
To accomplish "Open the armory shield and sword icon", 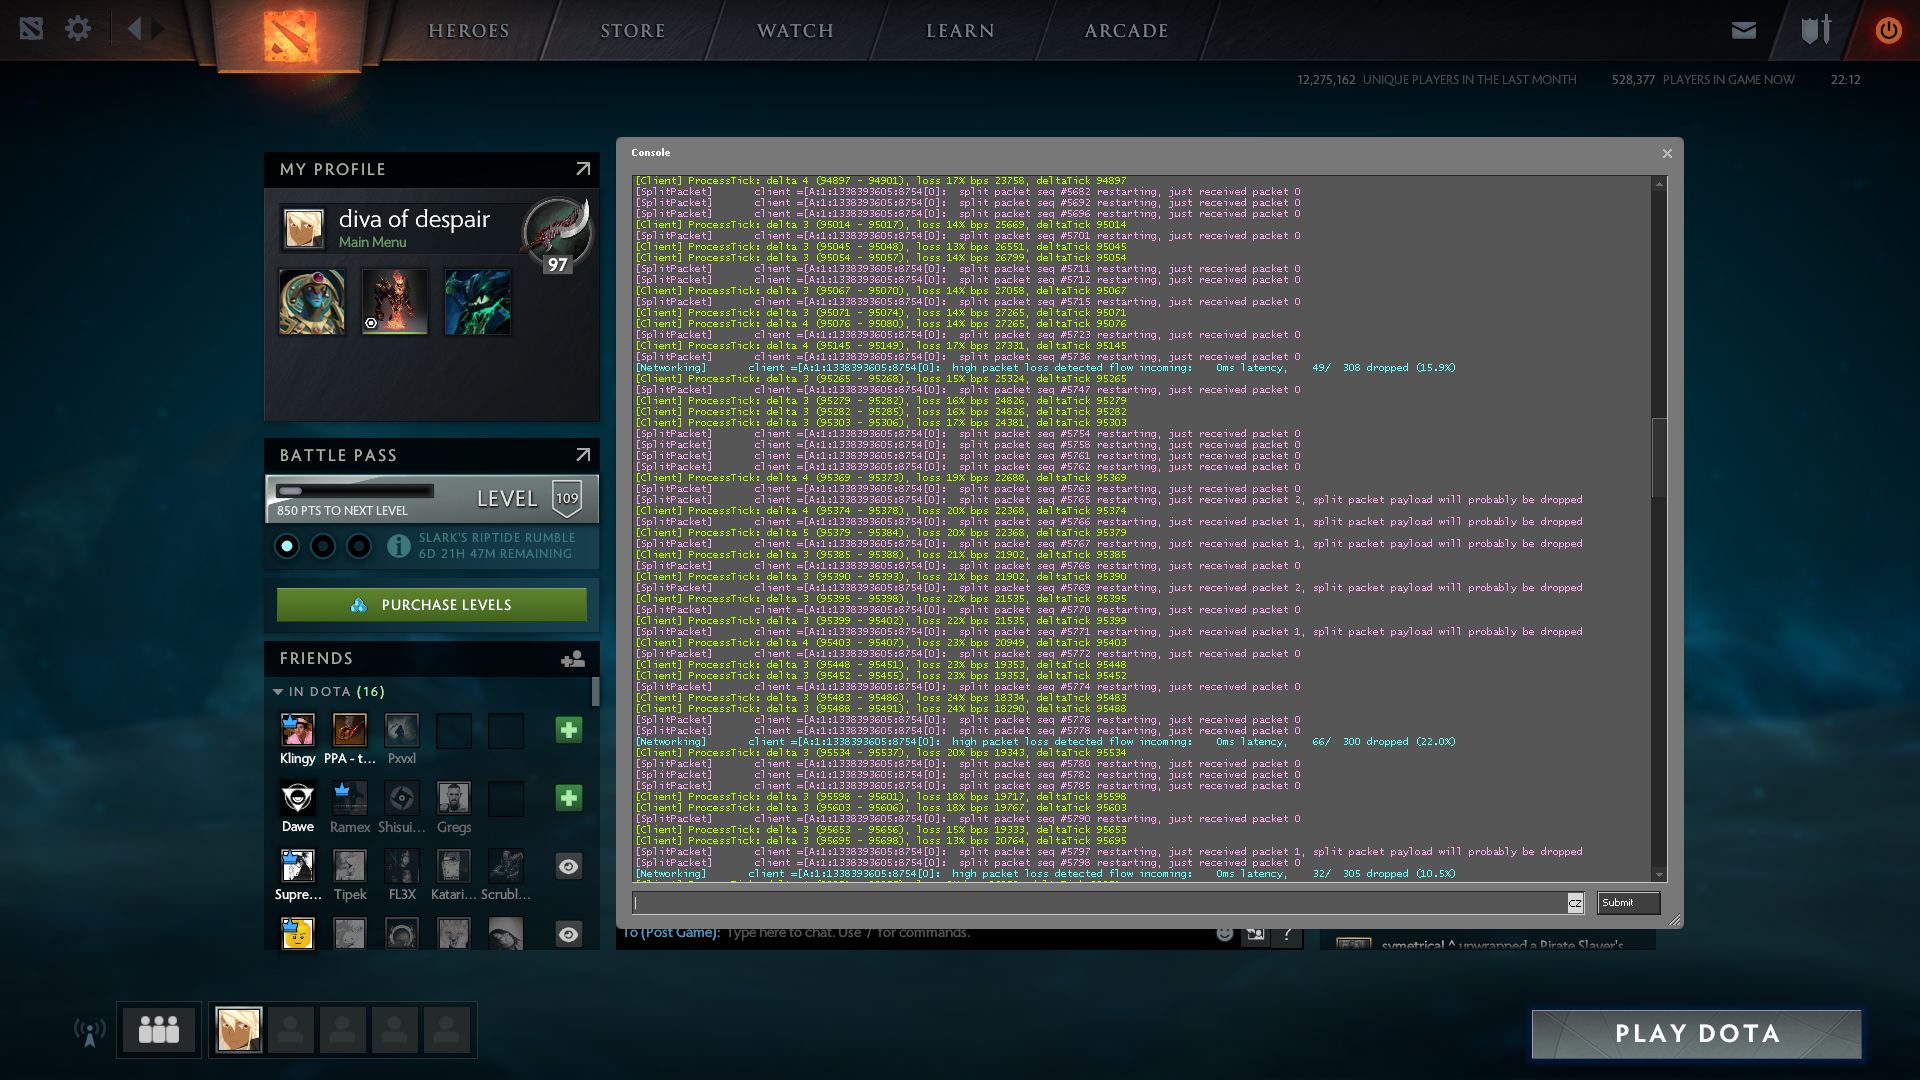I will (x=1816, y=29).
